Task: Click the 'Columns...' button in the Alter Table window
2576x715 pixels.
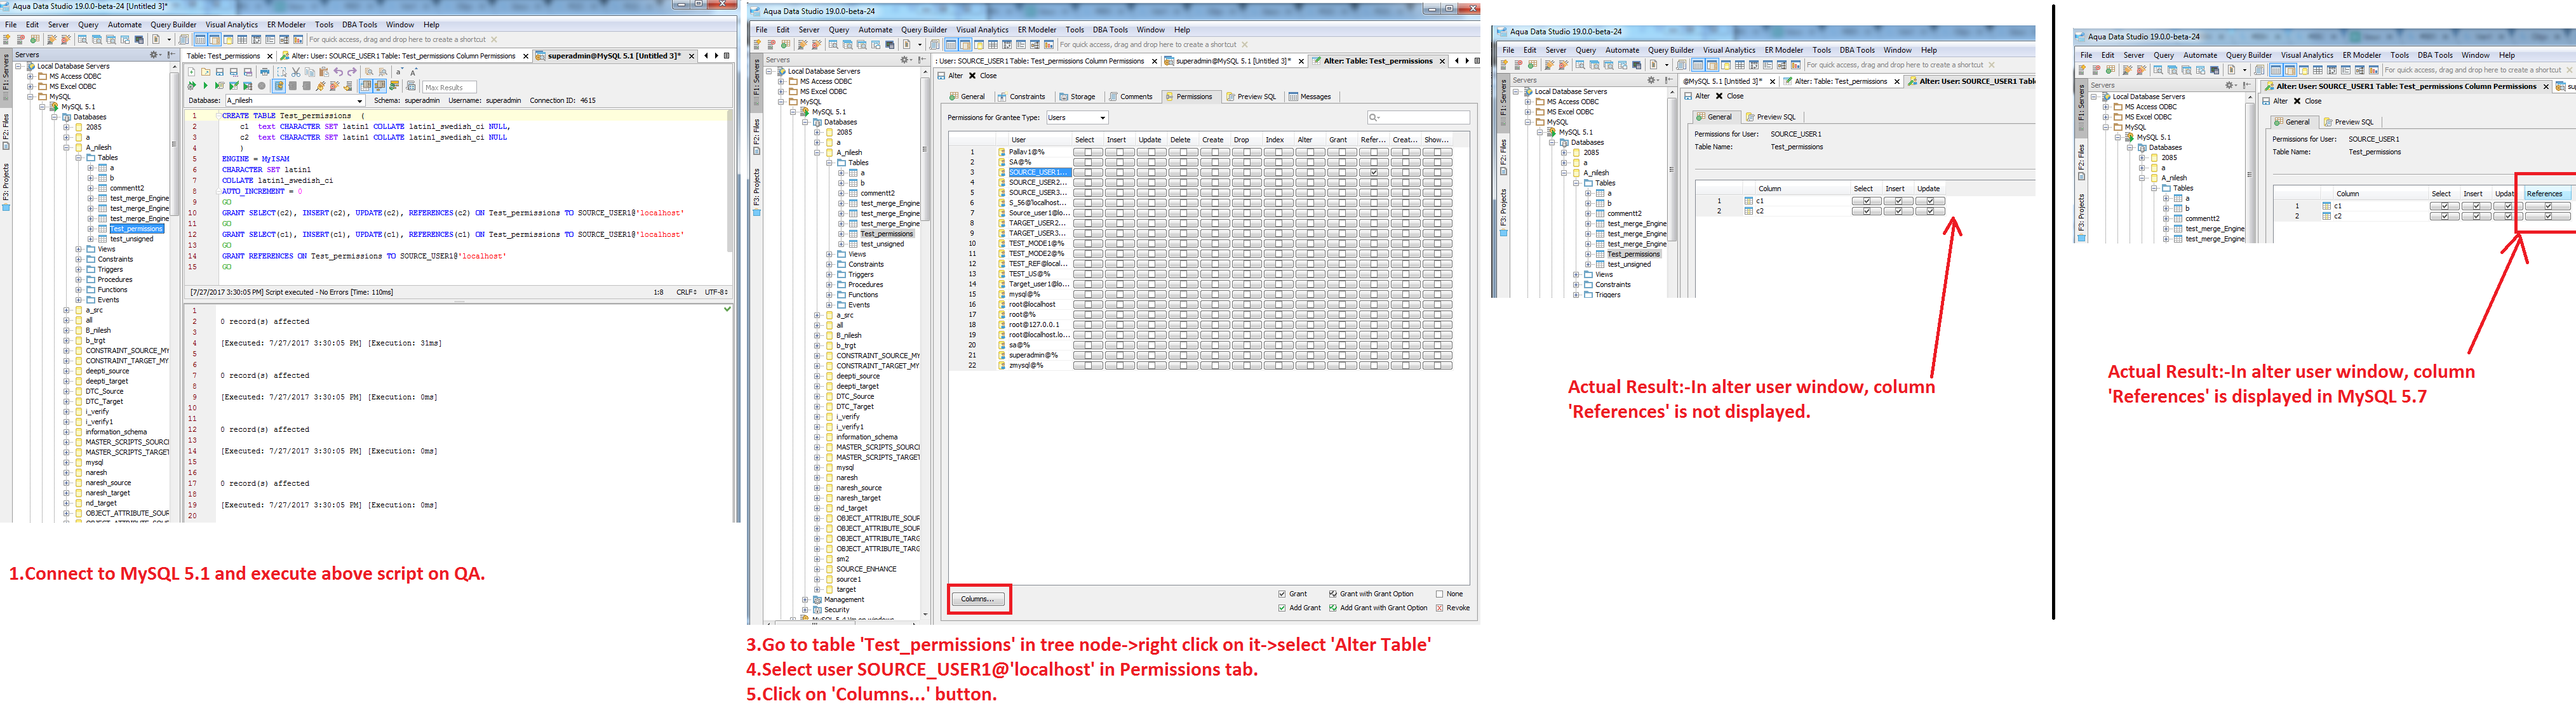Action: click(x=977, y=599)
